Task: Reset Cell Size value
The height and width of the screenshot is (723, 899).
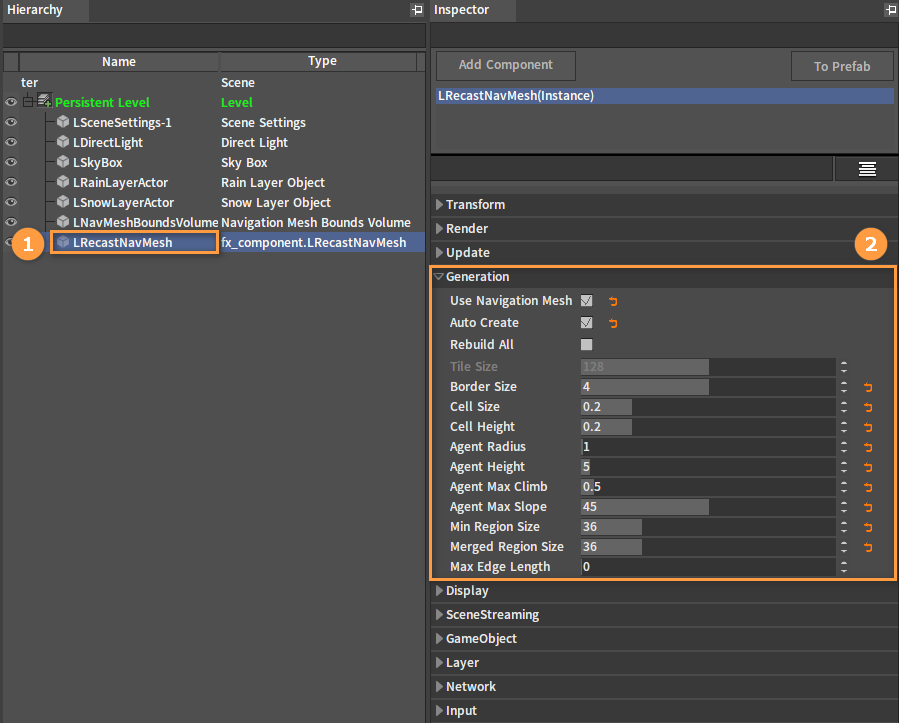Action: point(868,408)
